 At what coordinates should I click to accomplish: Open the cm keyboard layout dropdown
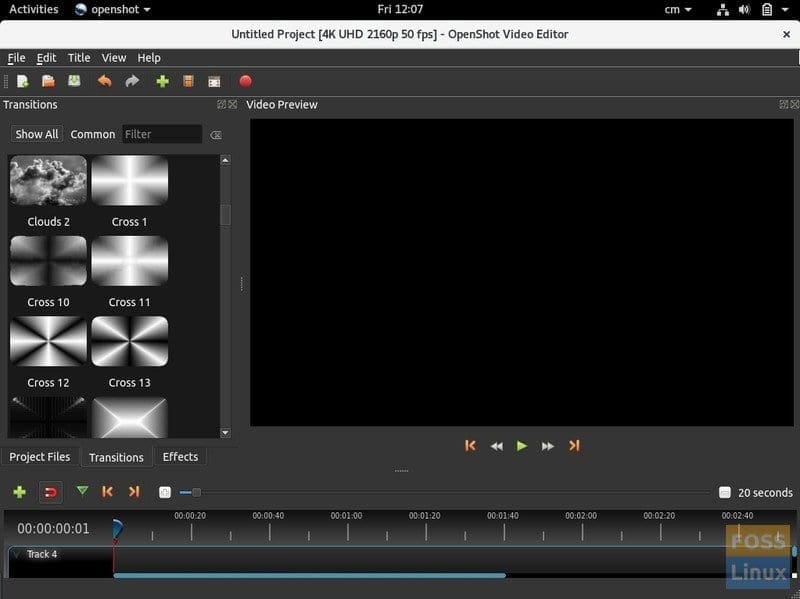678,9
